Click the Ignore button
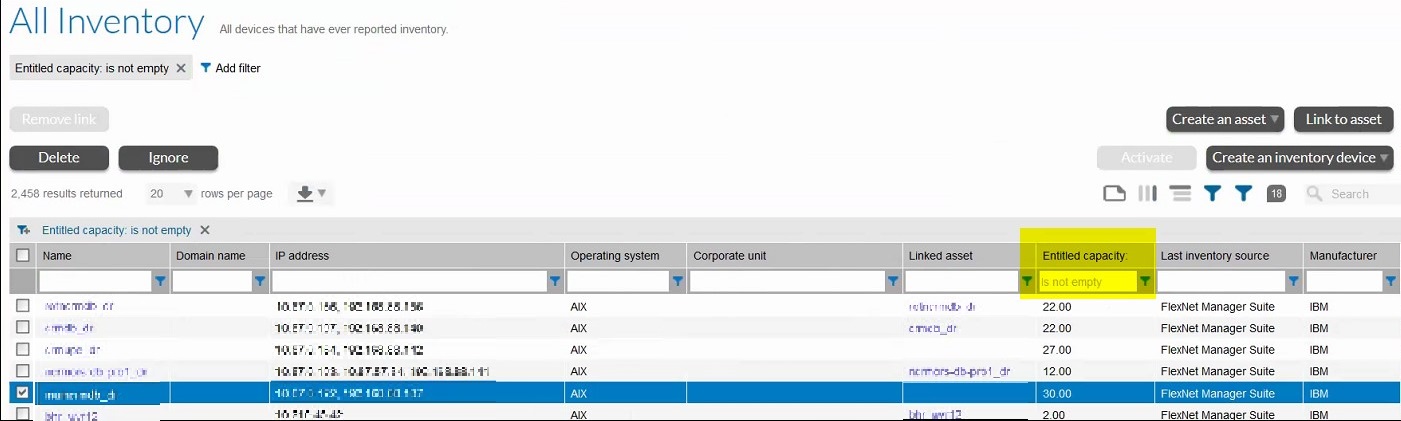 coord(168,158)
